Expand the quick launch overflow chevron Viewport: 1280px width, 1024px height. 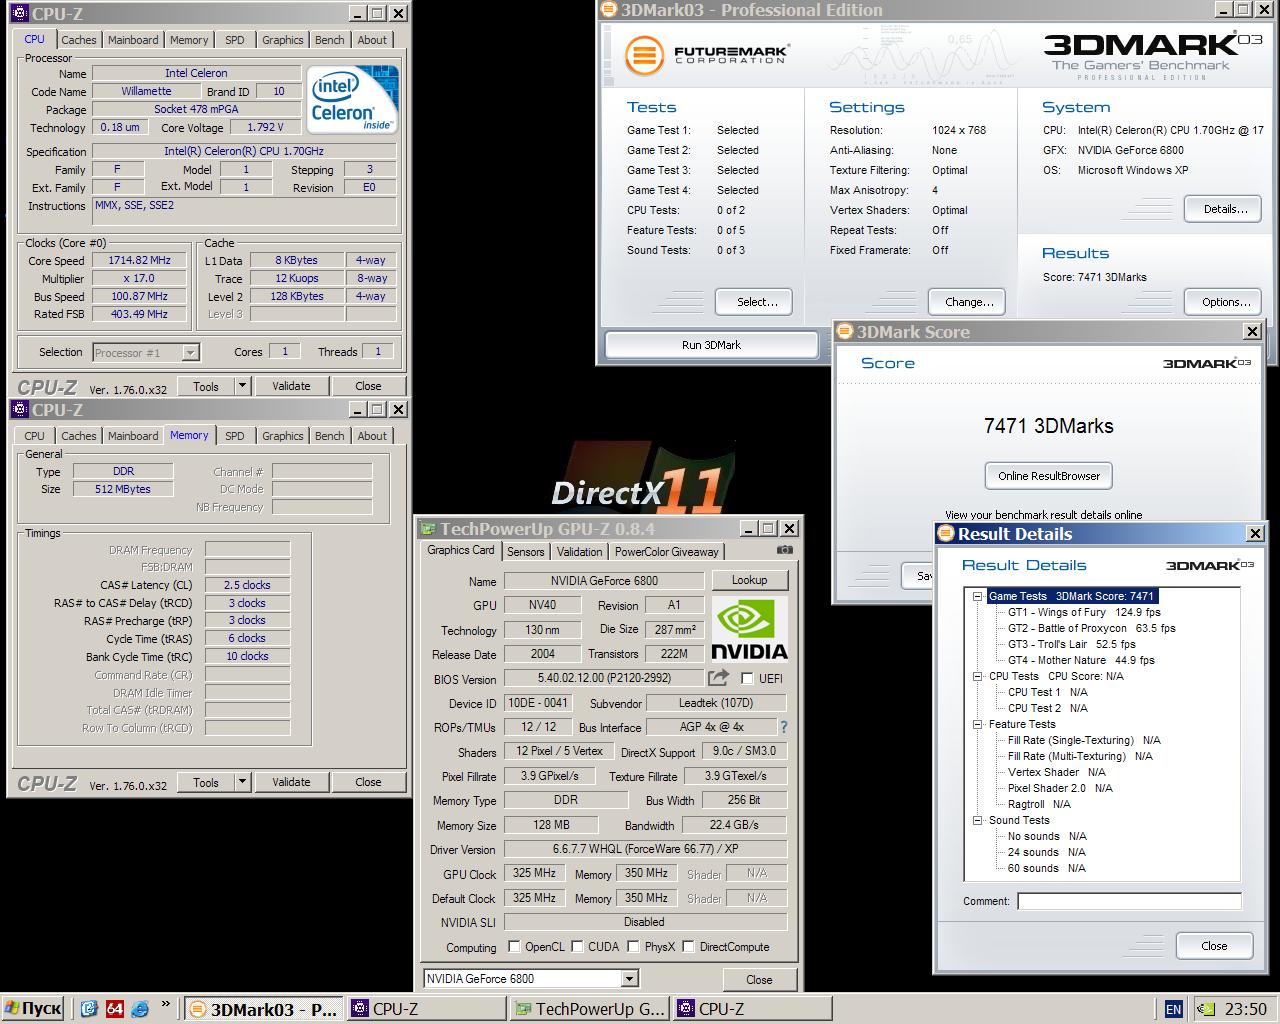[166, 1005]
